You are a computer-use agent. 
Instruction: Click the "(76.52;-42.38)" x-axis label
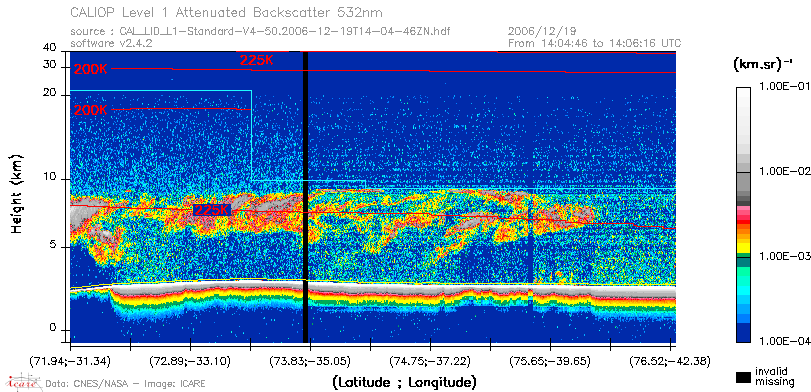point(669,360)
